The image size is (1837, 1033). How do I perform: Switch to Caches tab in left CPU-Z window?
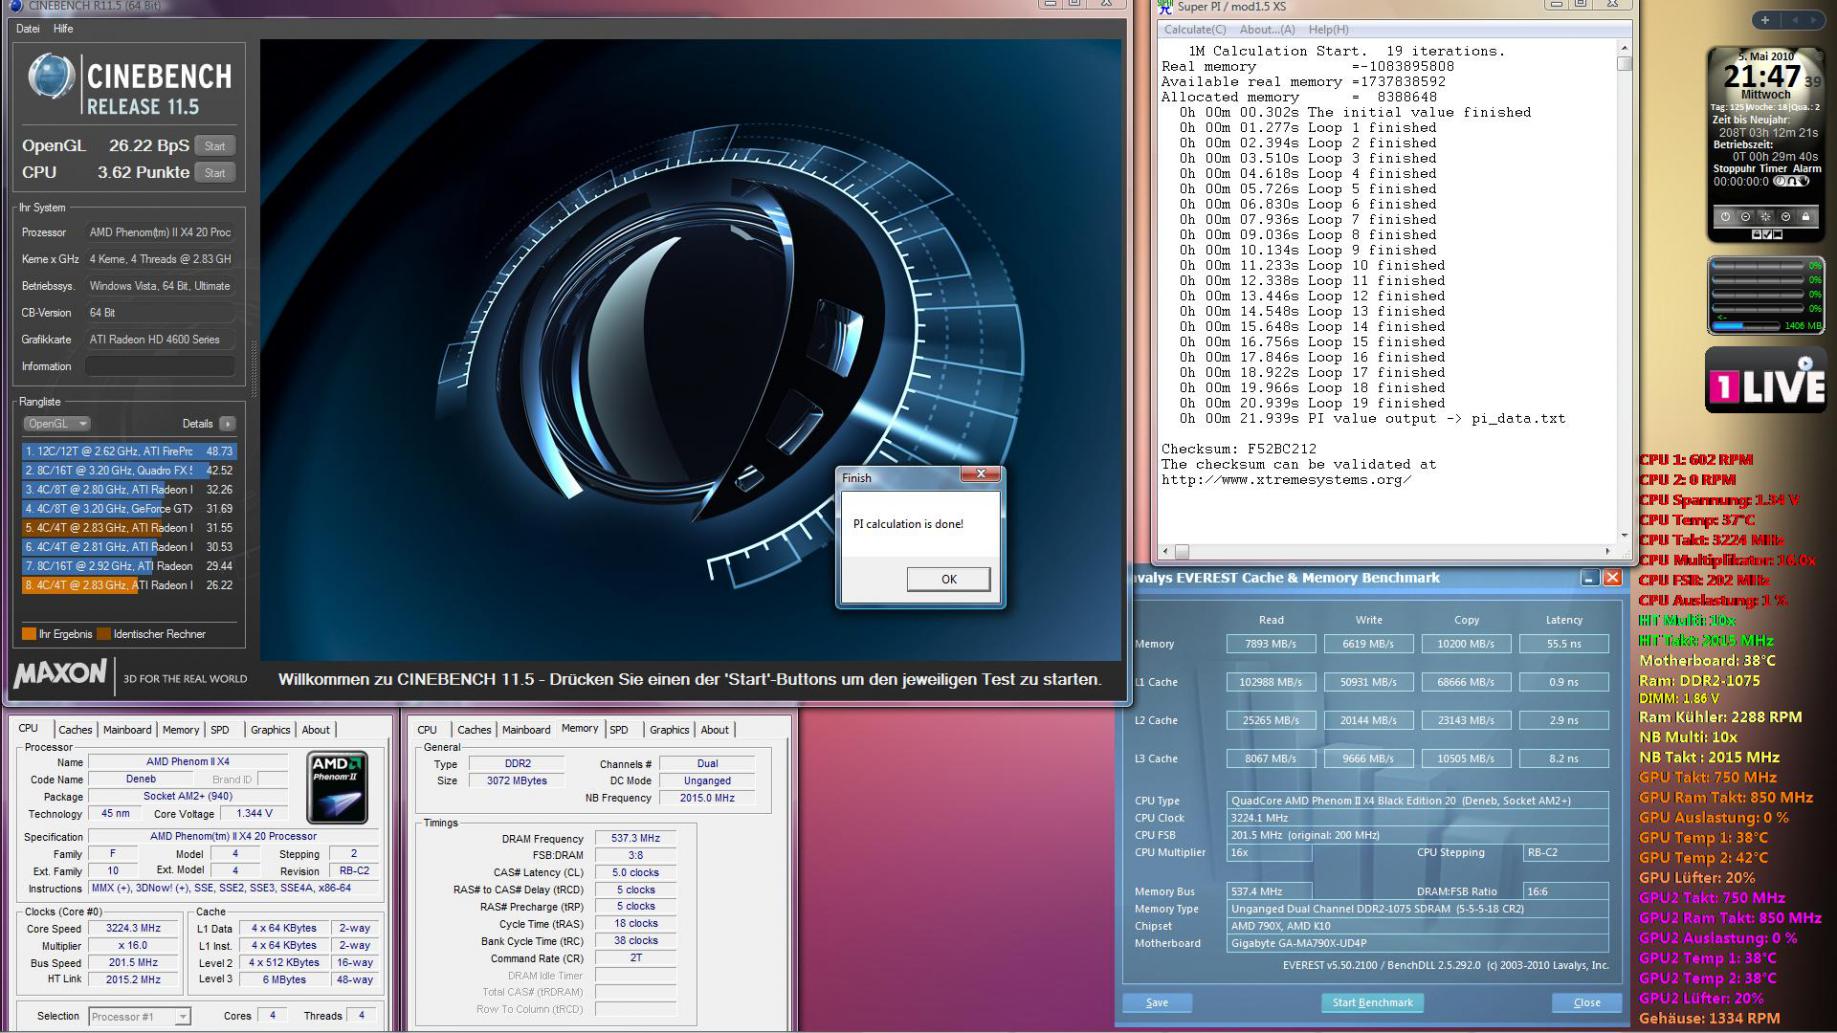75,730
